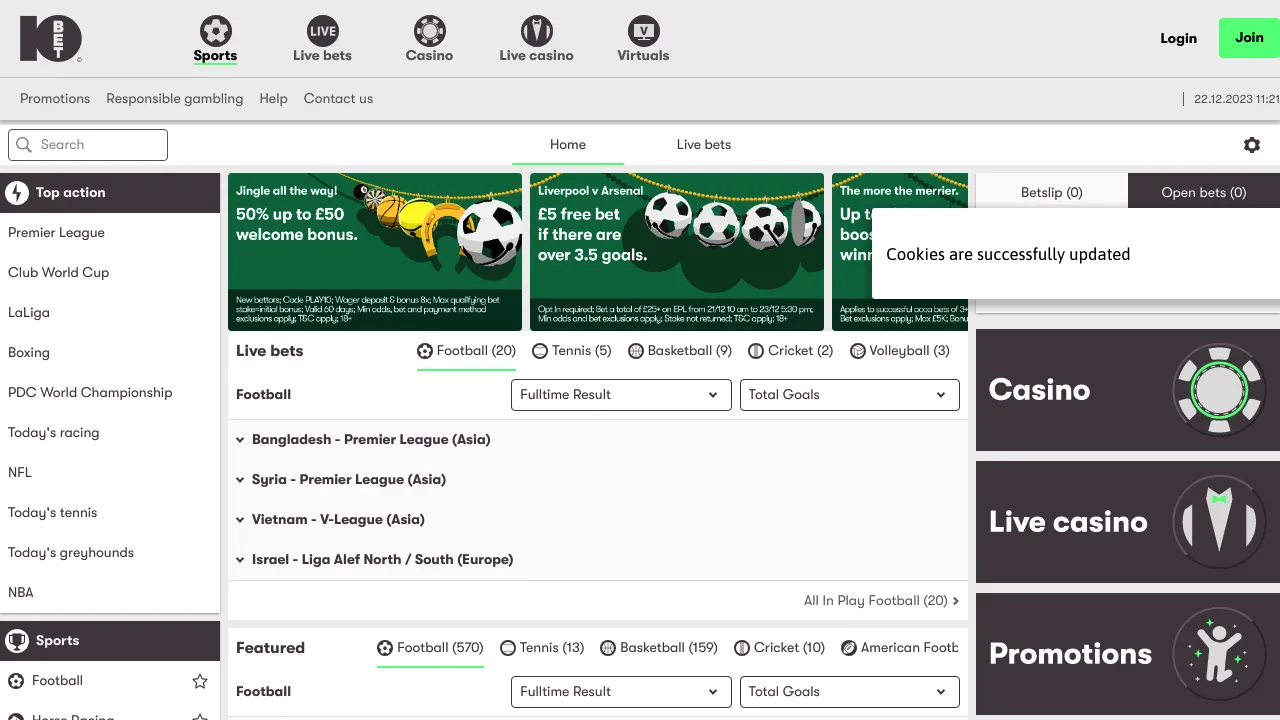Select the Sports icon in the header

(x=215, y=30)
